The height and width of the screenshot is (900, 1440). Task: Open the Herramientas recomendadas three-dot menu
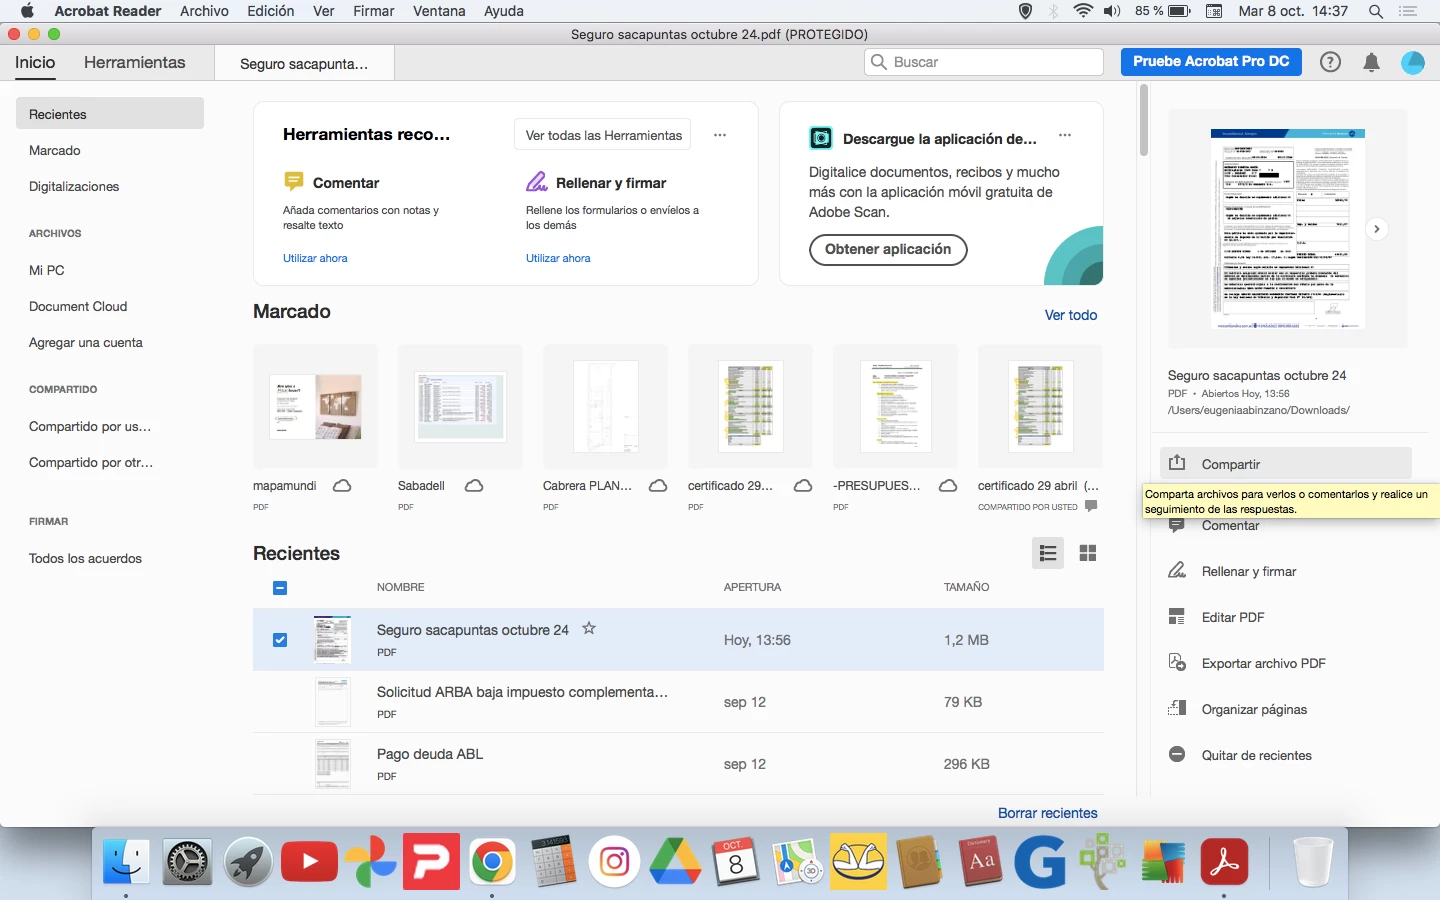(x=720, y=135)
